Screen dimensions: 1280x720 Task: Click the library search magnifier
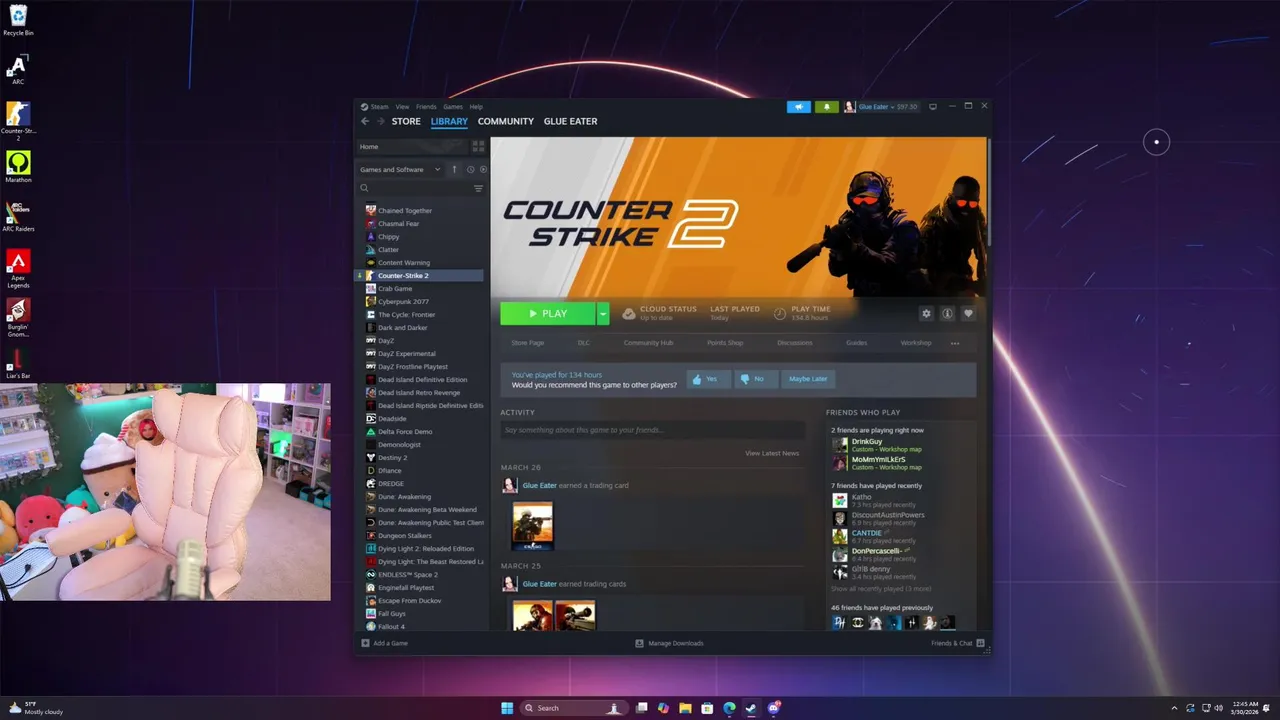coord(364,188)
